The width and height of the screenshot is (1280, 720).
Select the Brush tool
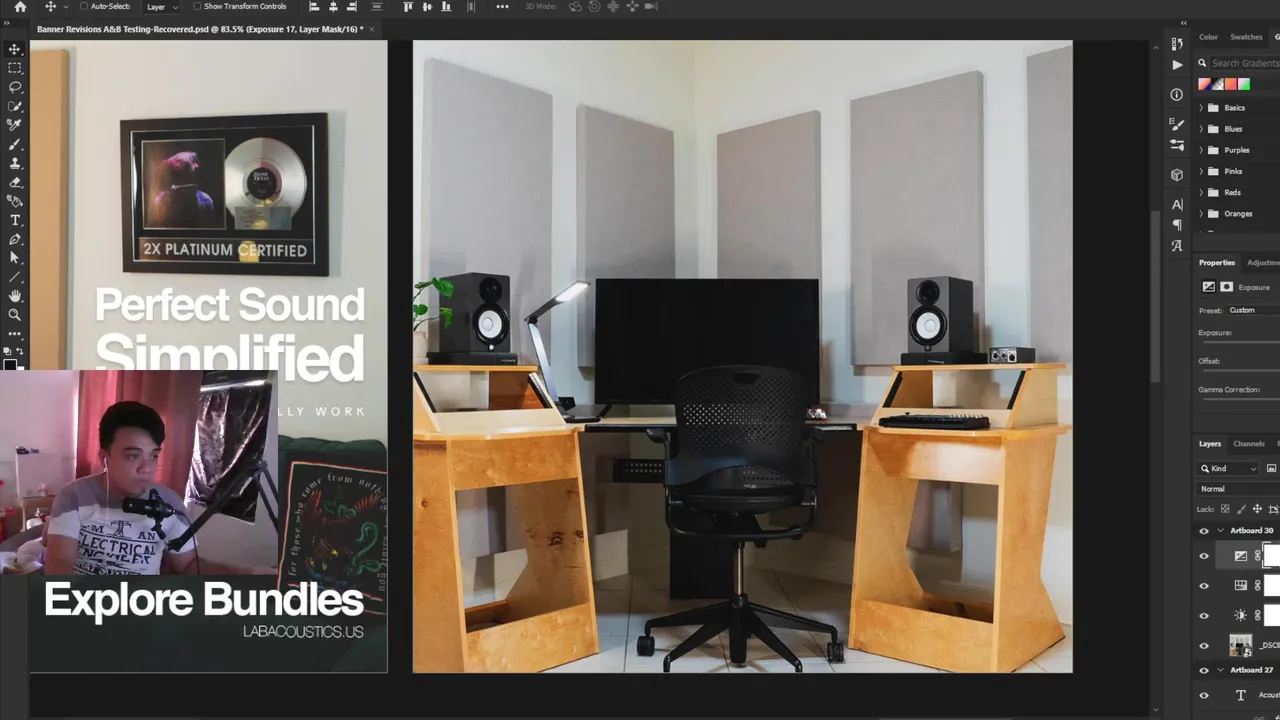(x=15, y=144)
